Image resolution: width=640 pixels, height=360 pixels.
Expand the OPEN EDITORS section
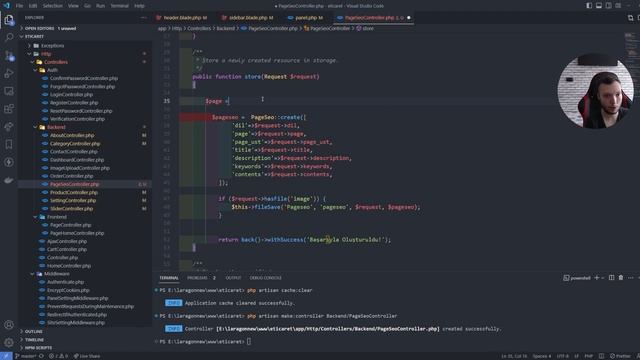point(86,28)
